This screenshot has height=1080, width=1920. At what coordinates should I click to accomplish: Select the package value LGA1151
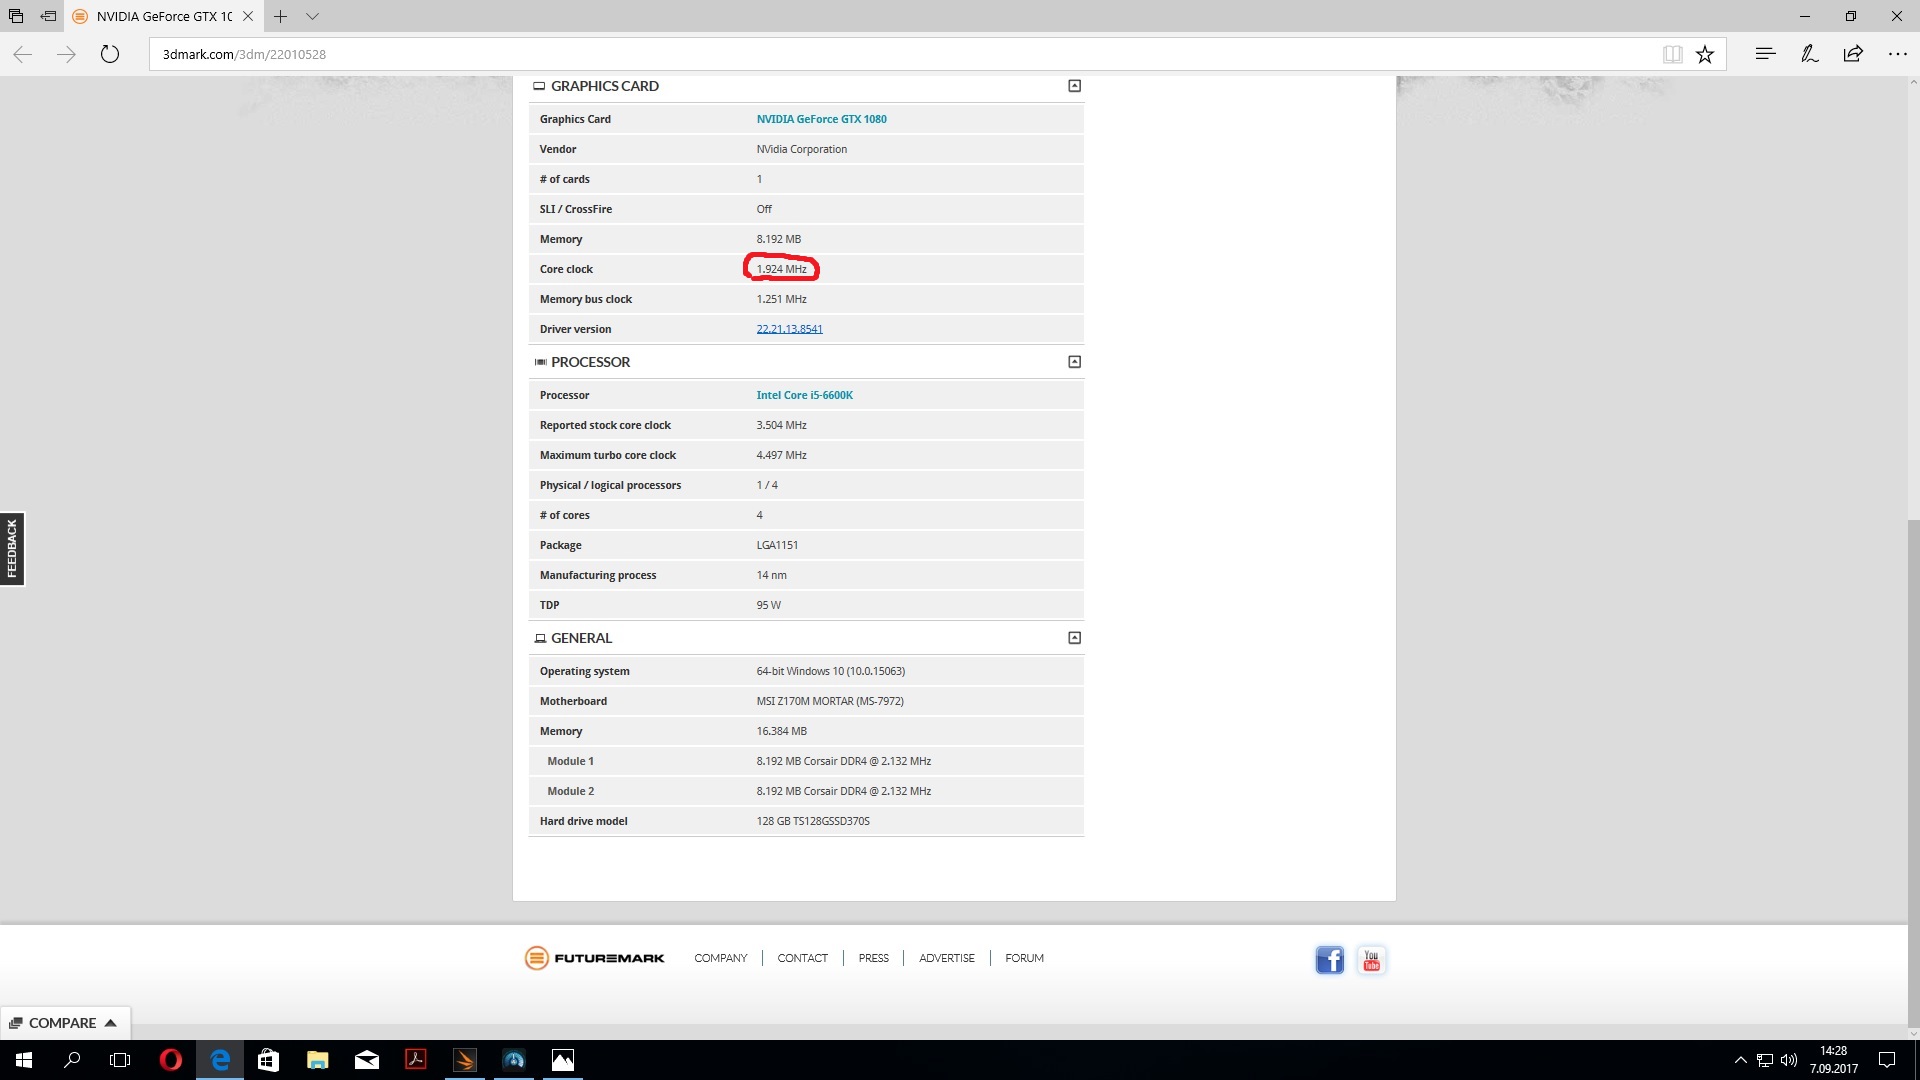point(777,545)
